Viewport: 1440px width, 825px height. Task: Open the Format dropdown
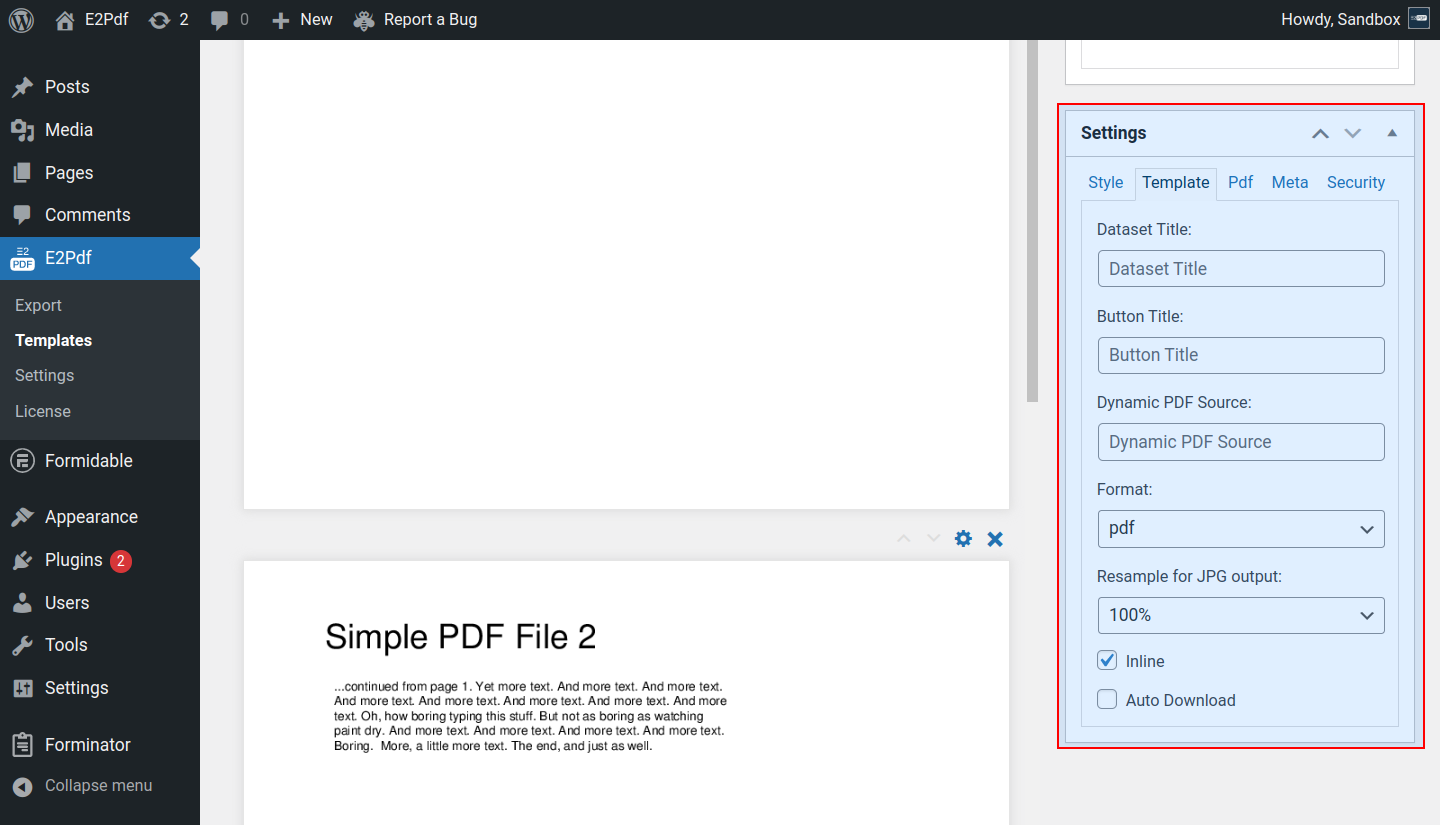point(1240,529)
